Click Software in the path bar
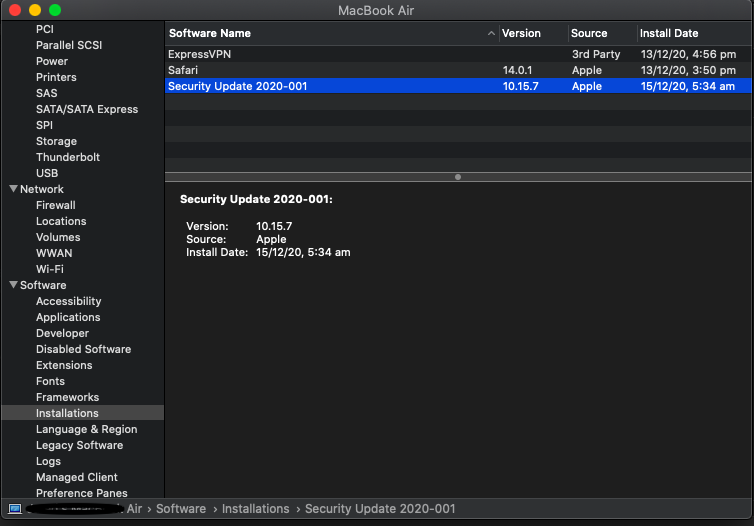This screenshot has height=526, width=754. (181, 509)
